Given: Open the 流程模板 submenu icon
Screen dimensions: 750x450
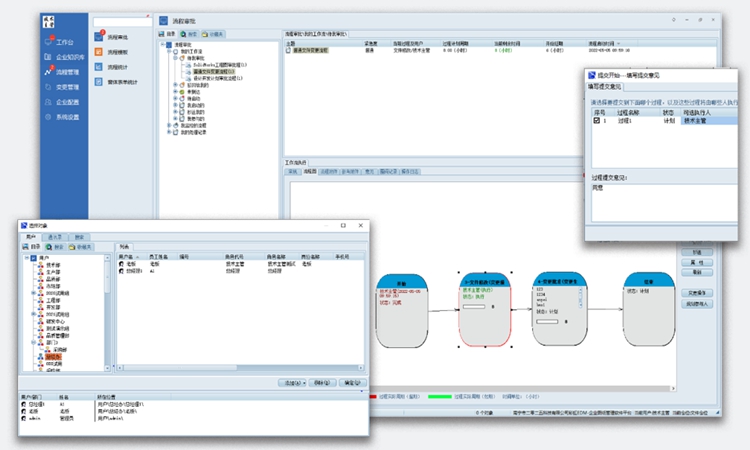Looking at the screenshot, I should pos(99,52).
